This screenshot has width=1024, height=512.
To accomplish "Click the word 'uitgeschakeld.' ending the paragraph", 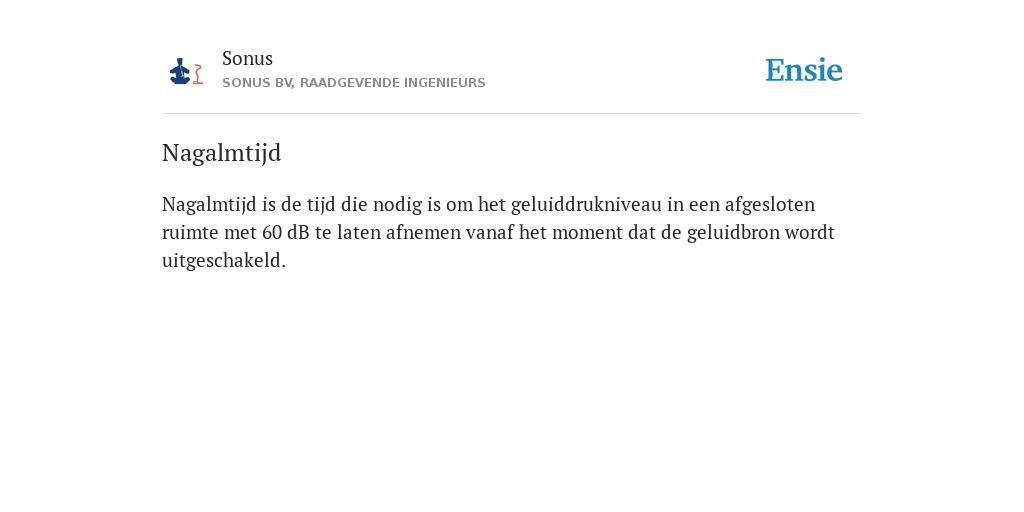I will (x=224, y=261).
